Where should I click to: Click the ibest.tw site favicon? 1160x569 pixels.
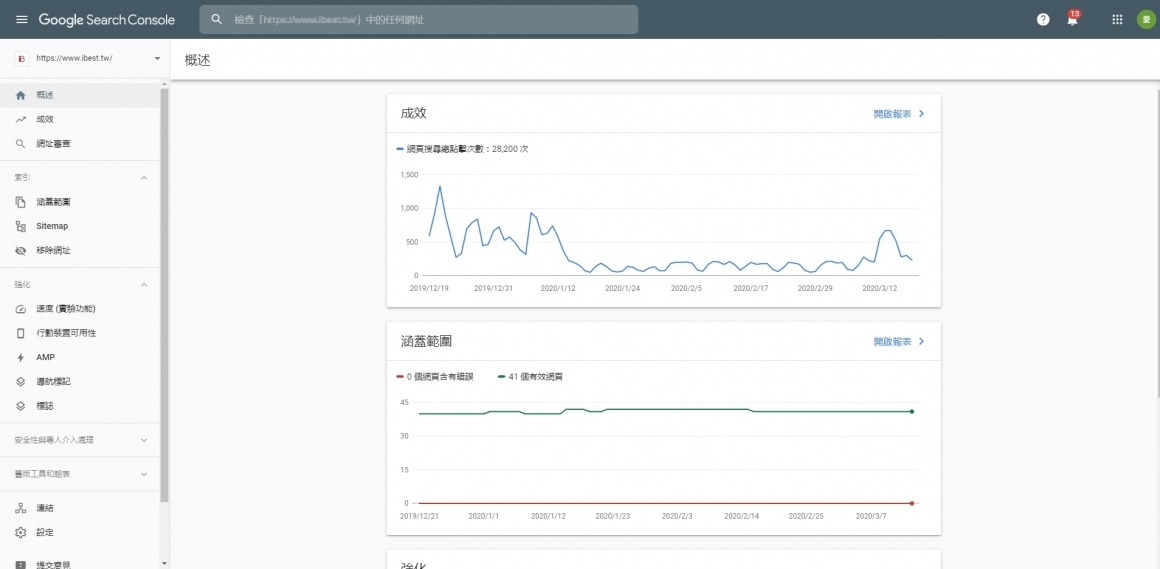pyautogui.click(x=21, y=58)
